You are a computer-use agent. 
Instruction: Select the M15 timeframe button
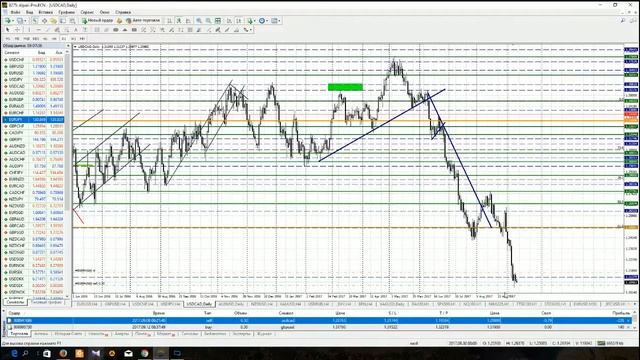click(26, 38)
